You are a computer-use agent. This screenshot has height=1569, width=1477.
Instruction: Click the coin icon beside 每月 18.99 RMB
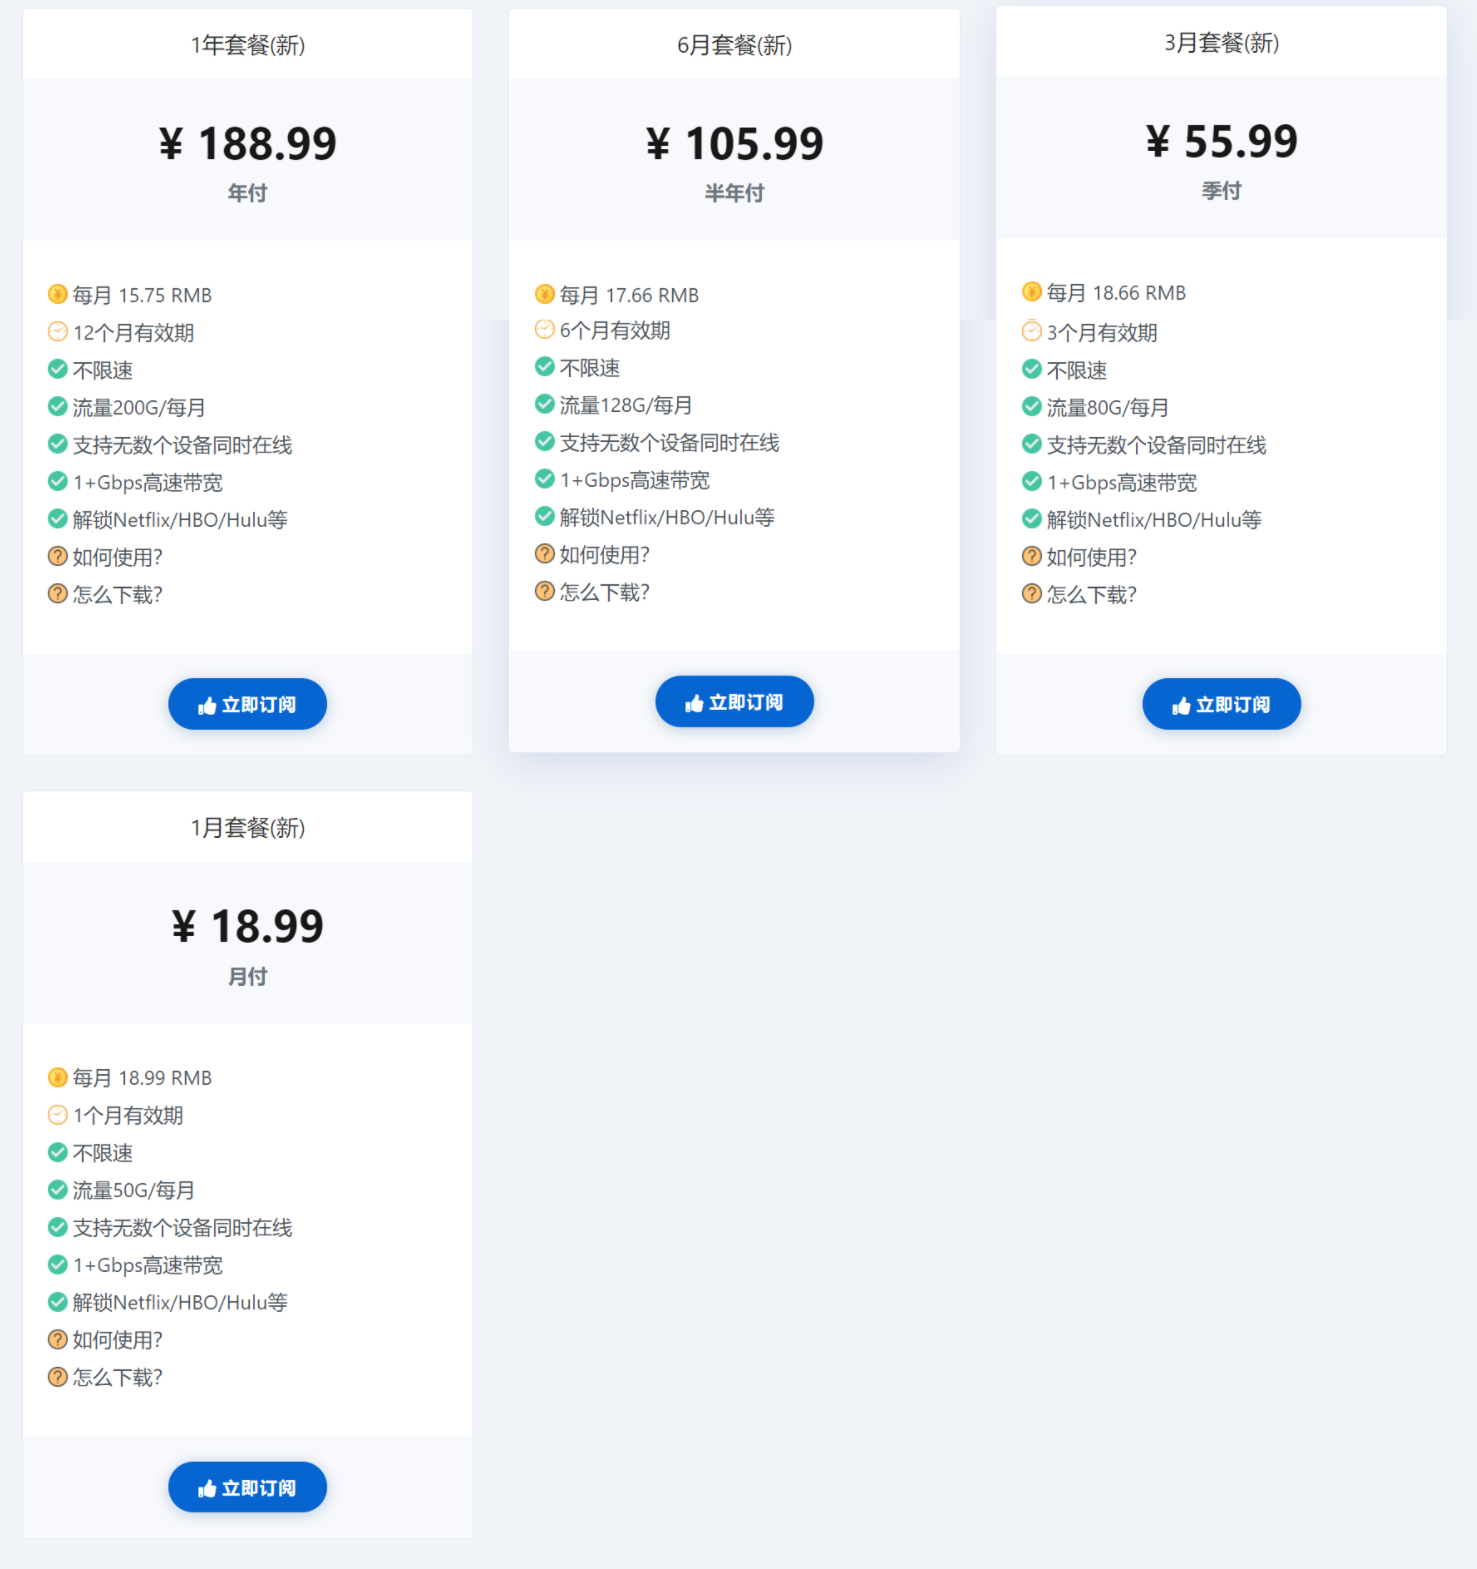[58, 1077]
